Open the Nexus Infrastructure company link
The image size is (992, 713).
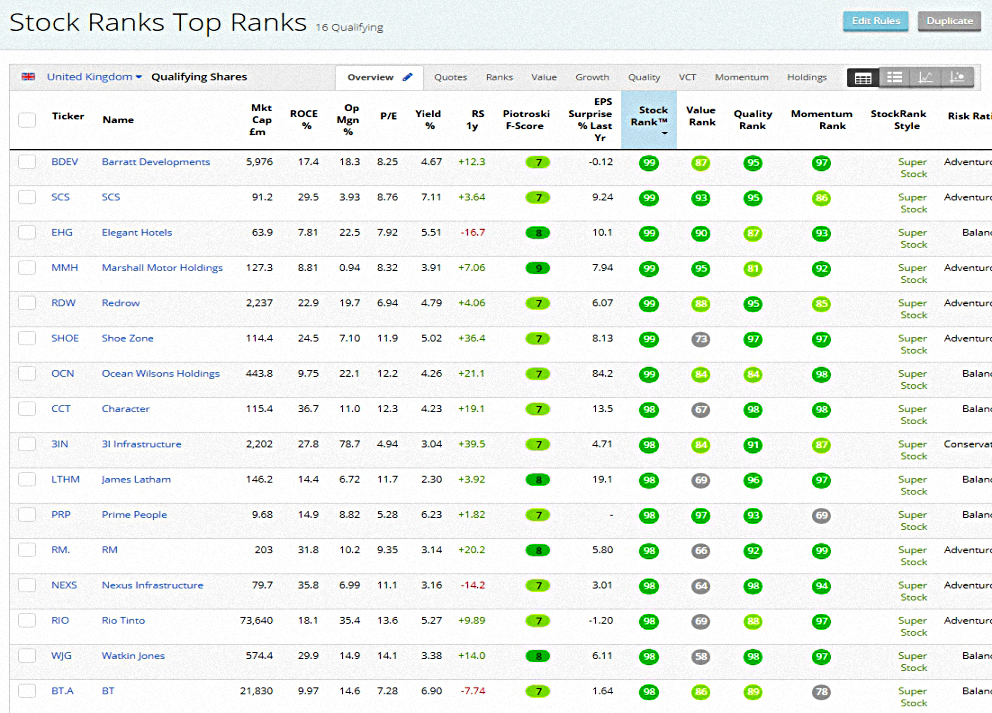pos(152,585)
